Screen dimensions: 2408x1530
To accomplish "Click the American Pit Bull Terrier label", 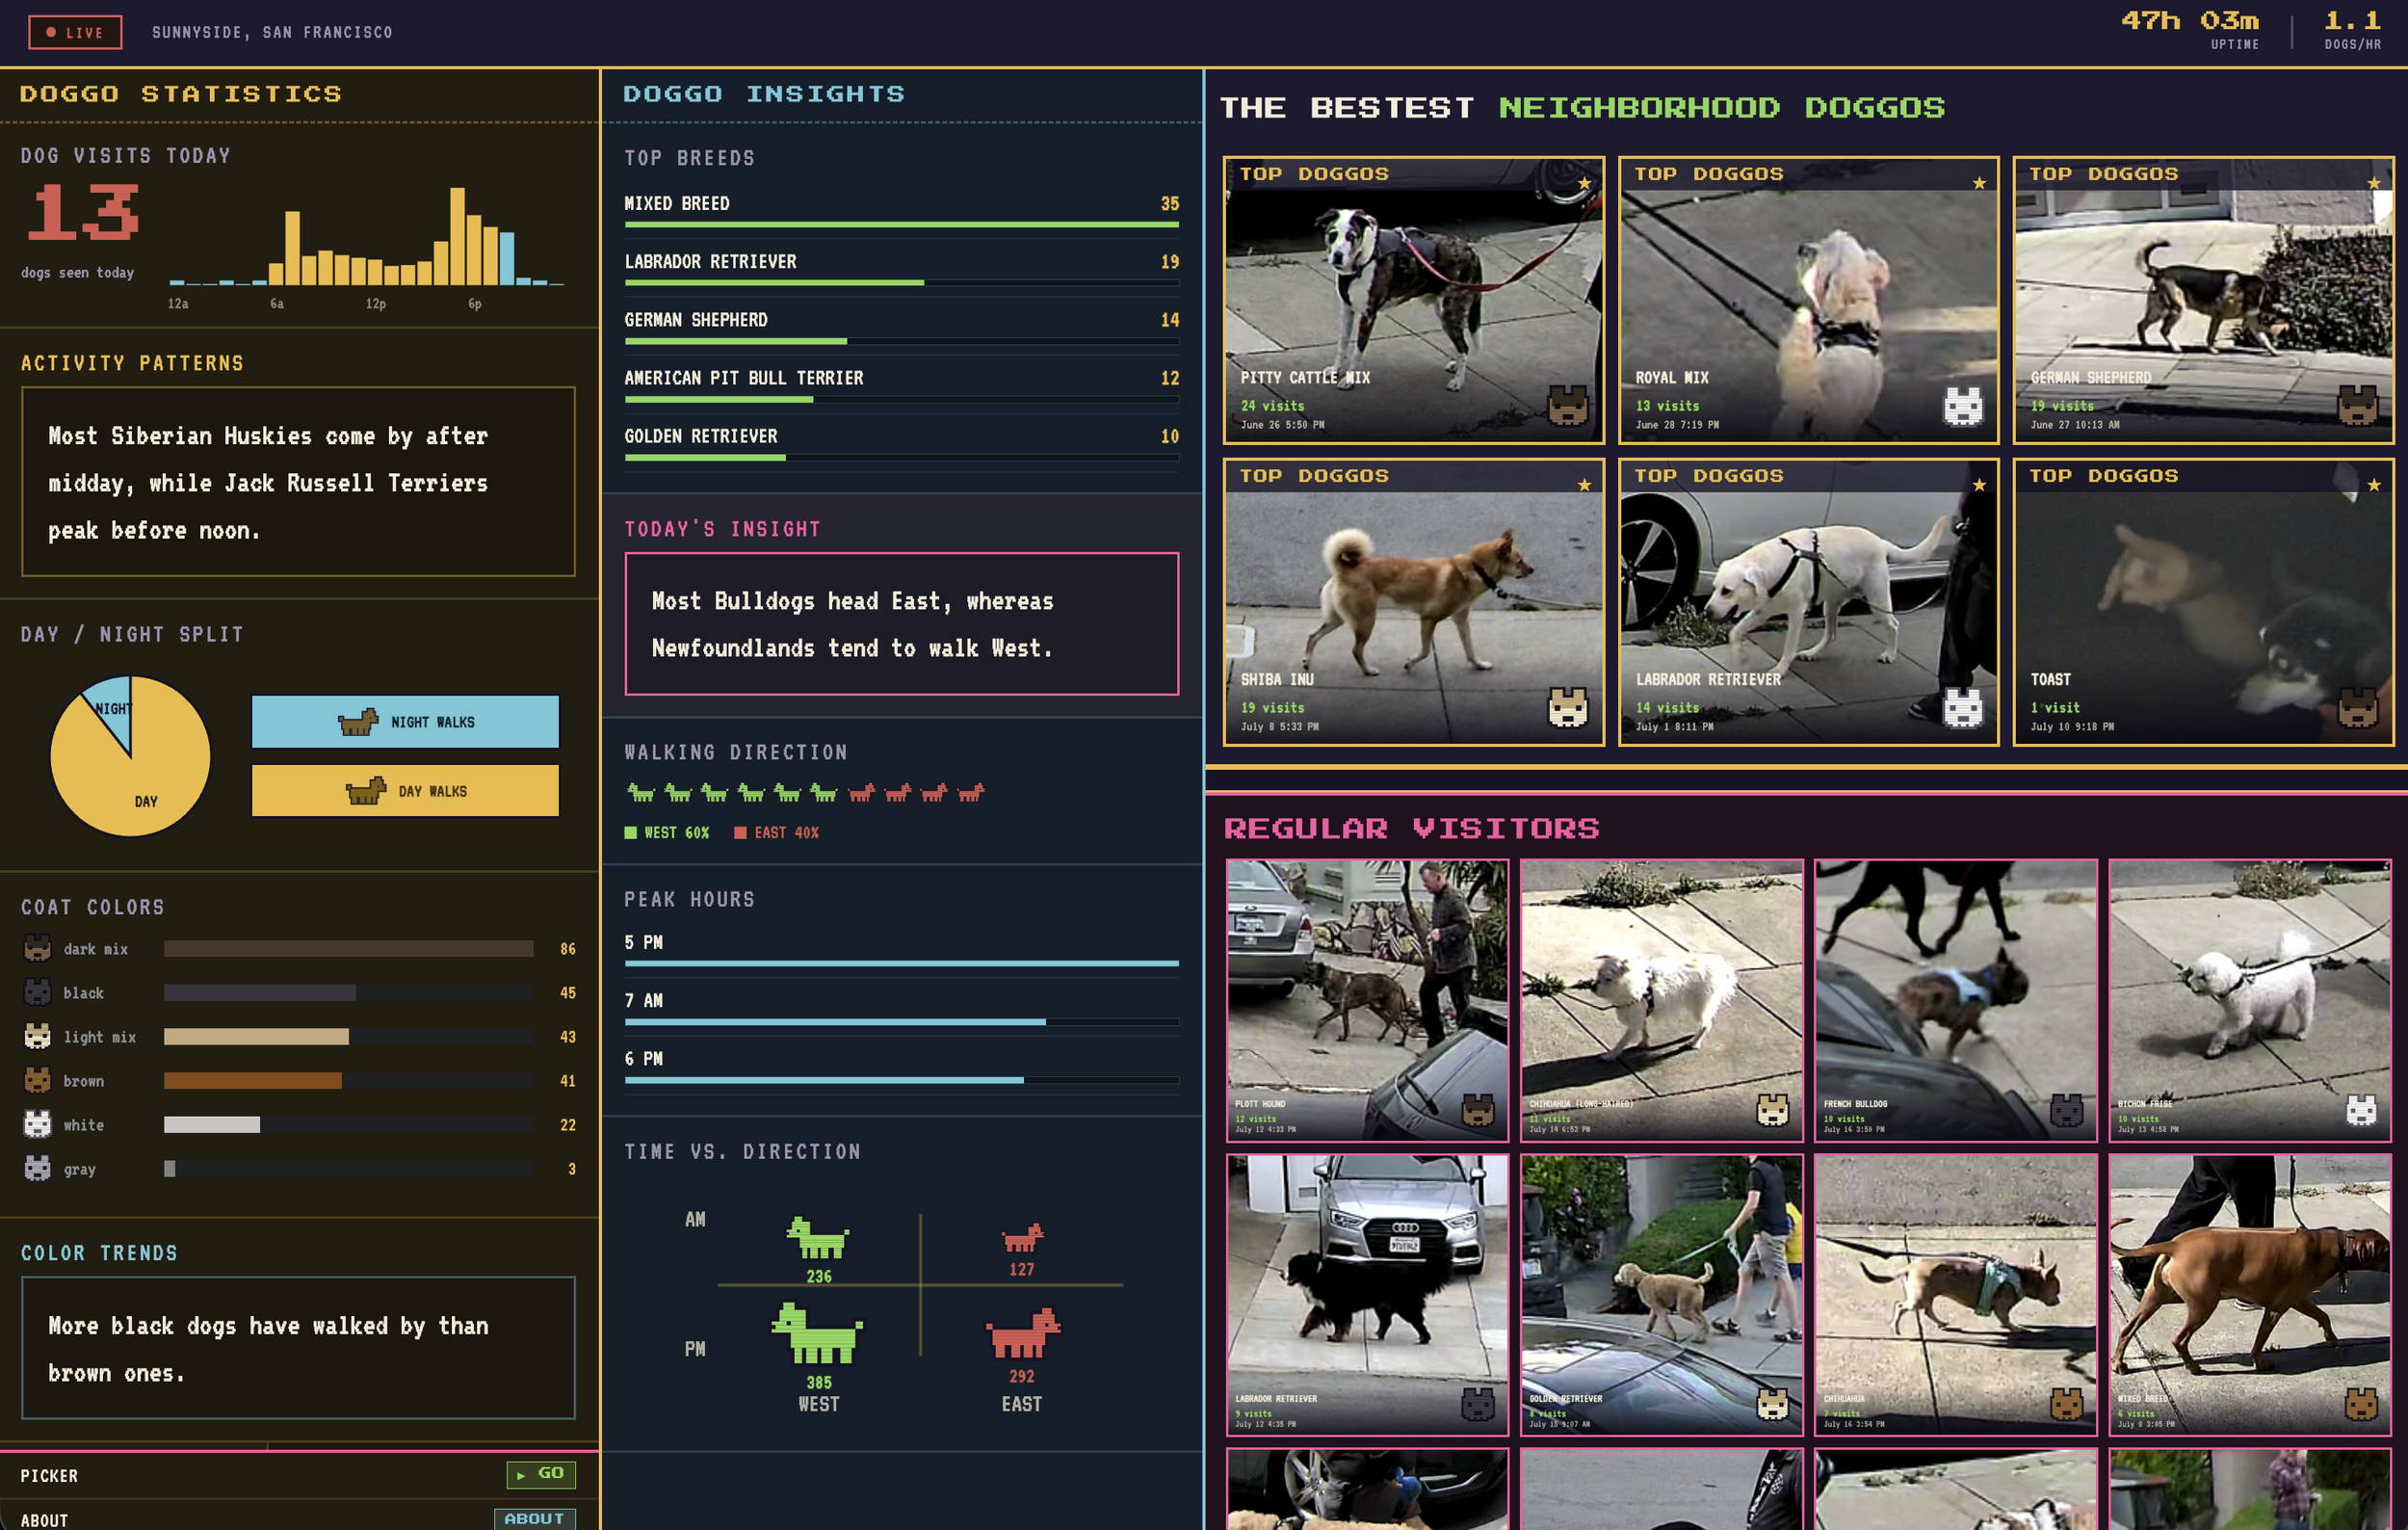I will click(x=744, y=377).
